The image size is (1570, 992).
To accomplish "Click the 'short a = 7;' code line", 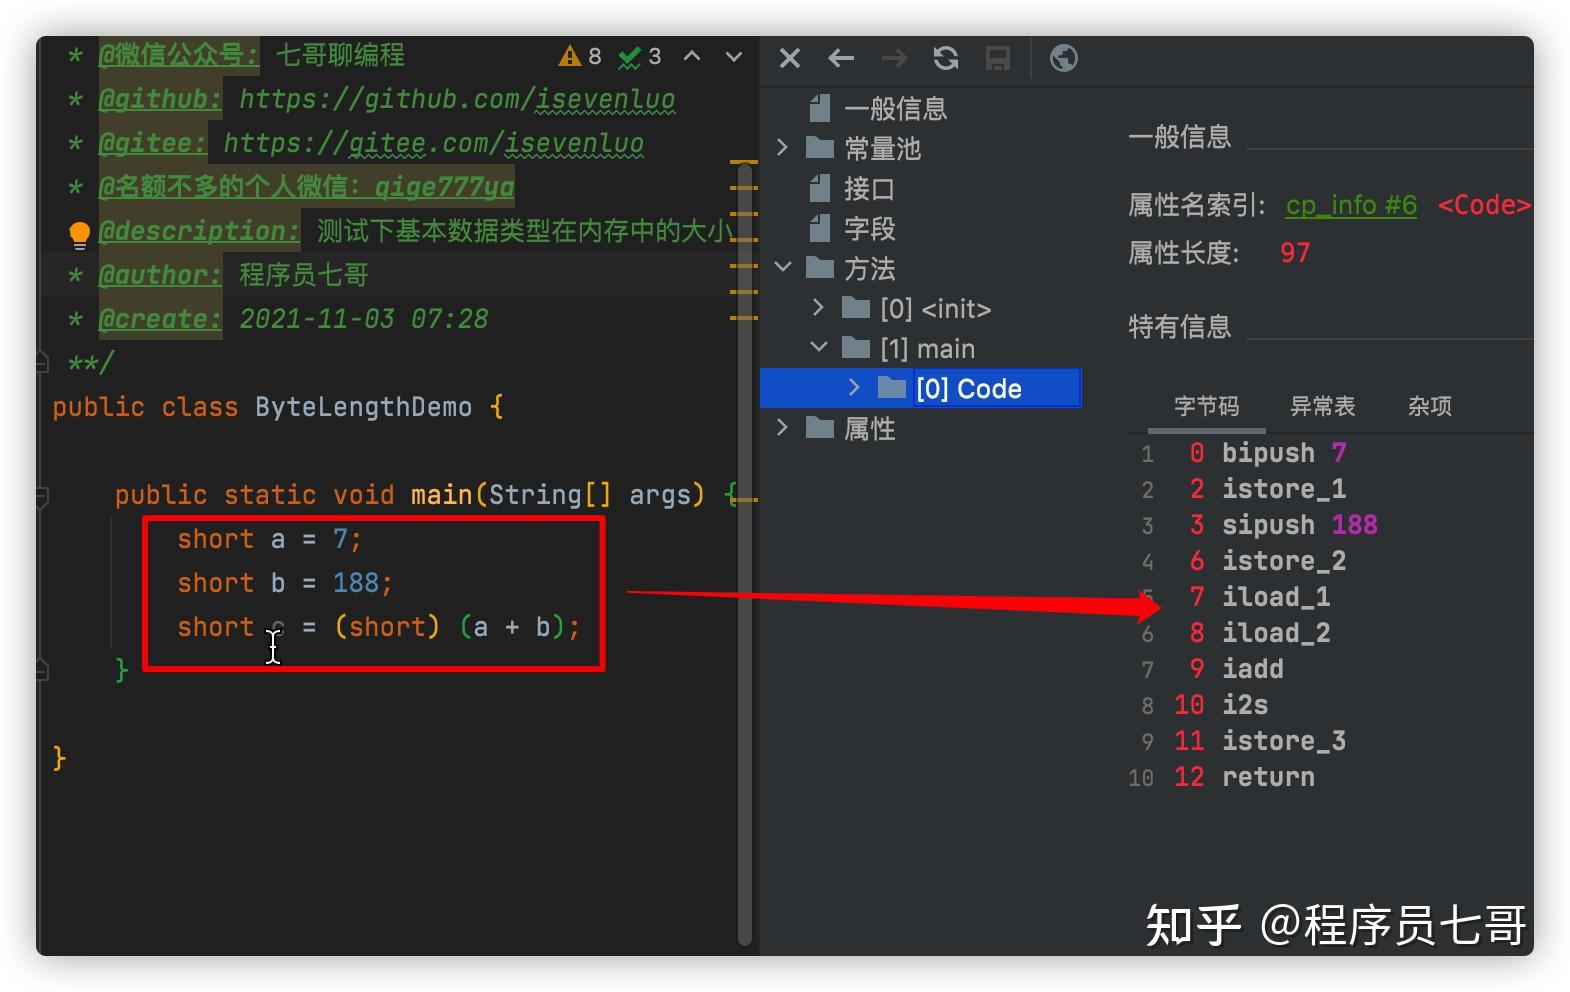I will pos(269,539).
